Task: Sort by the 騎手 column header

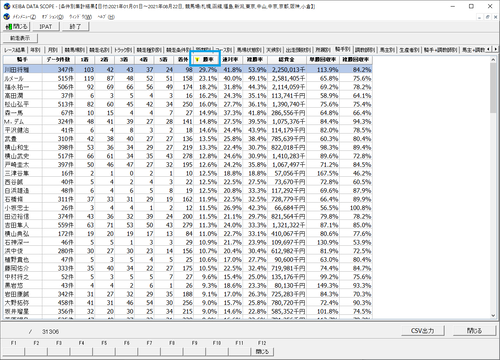Action: 23,60
